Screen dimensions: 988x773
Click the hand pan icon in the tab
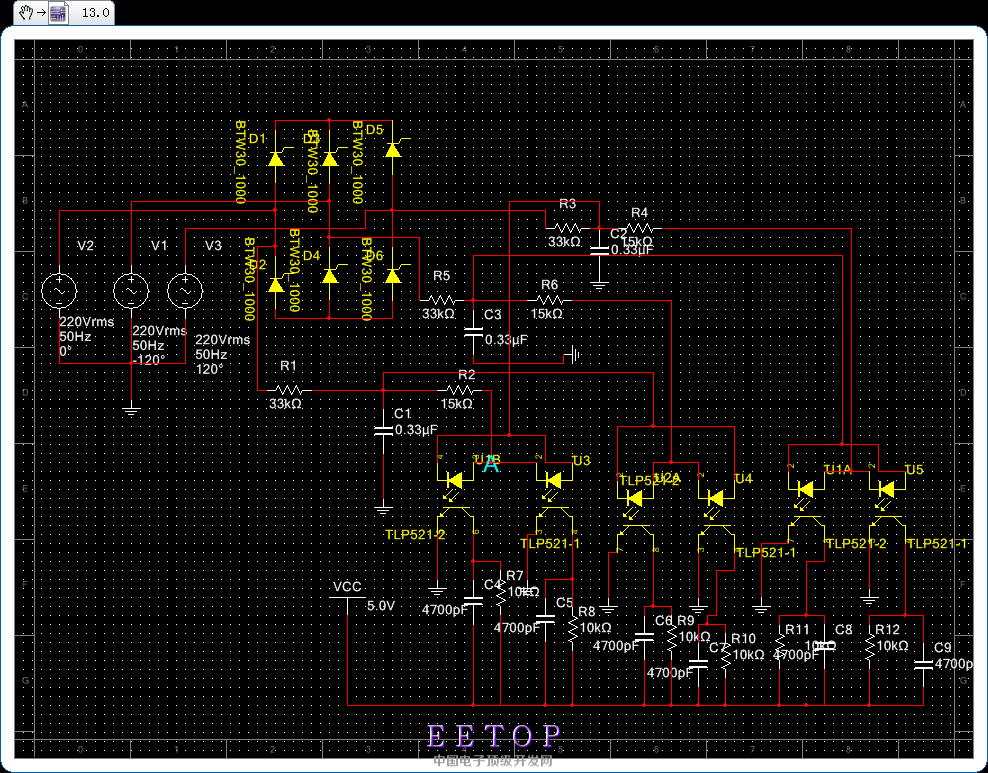pyautogui.click(x=25, y=13)
